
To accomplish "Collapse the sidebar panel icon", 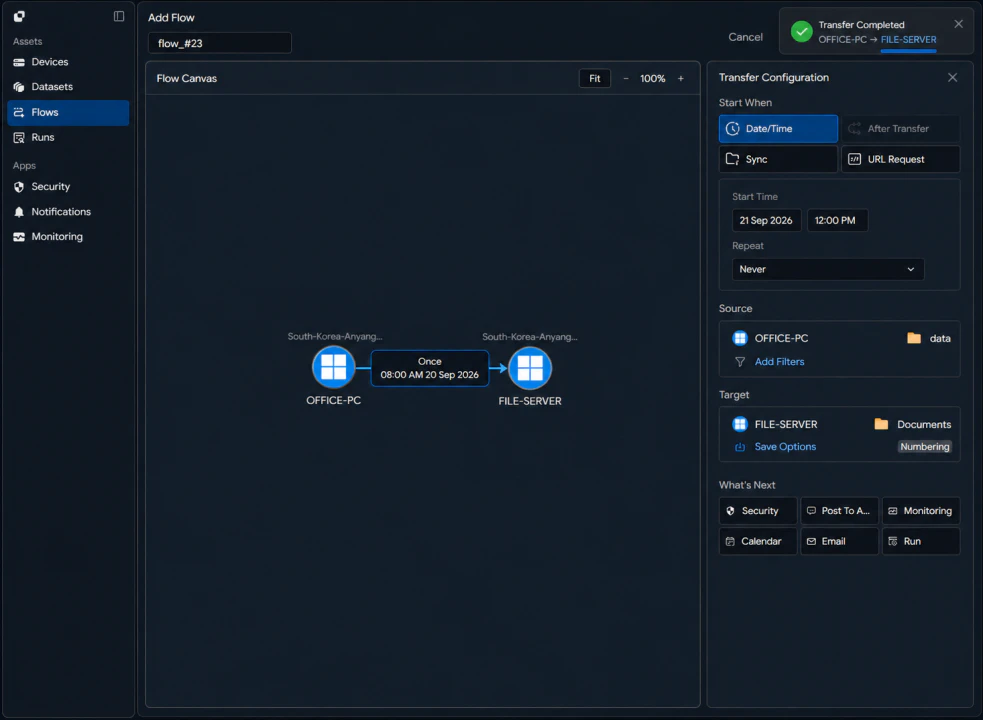I will coord(119,16).
